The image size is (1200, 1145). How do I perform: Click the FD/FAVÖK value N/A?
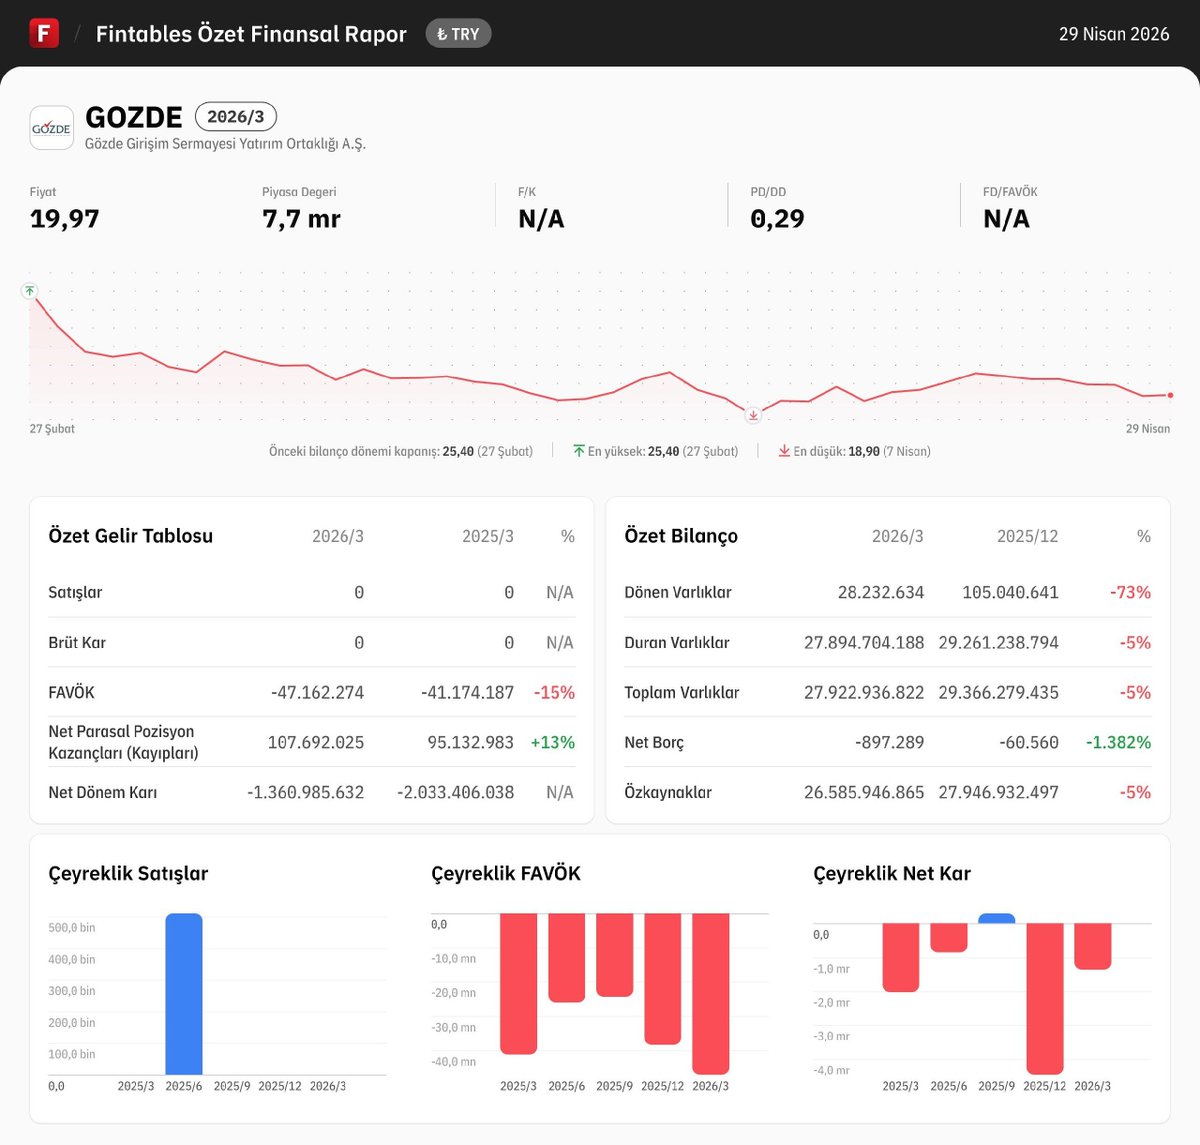coord(1006,219)
